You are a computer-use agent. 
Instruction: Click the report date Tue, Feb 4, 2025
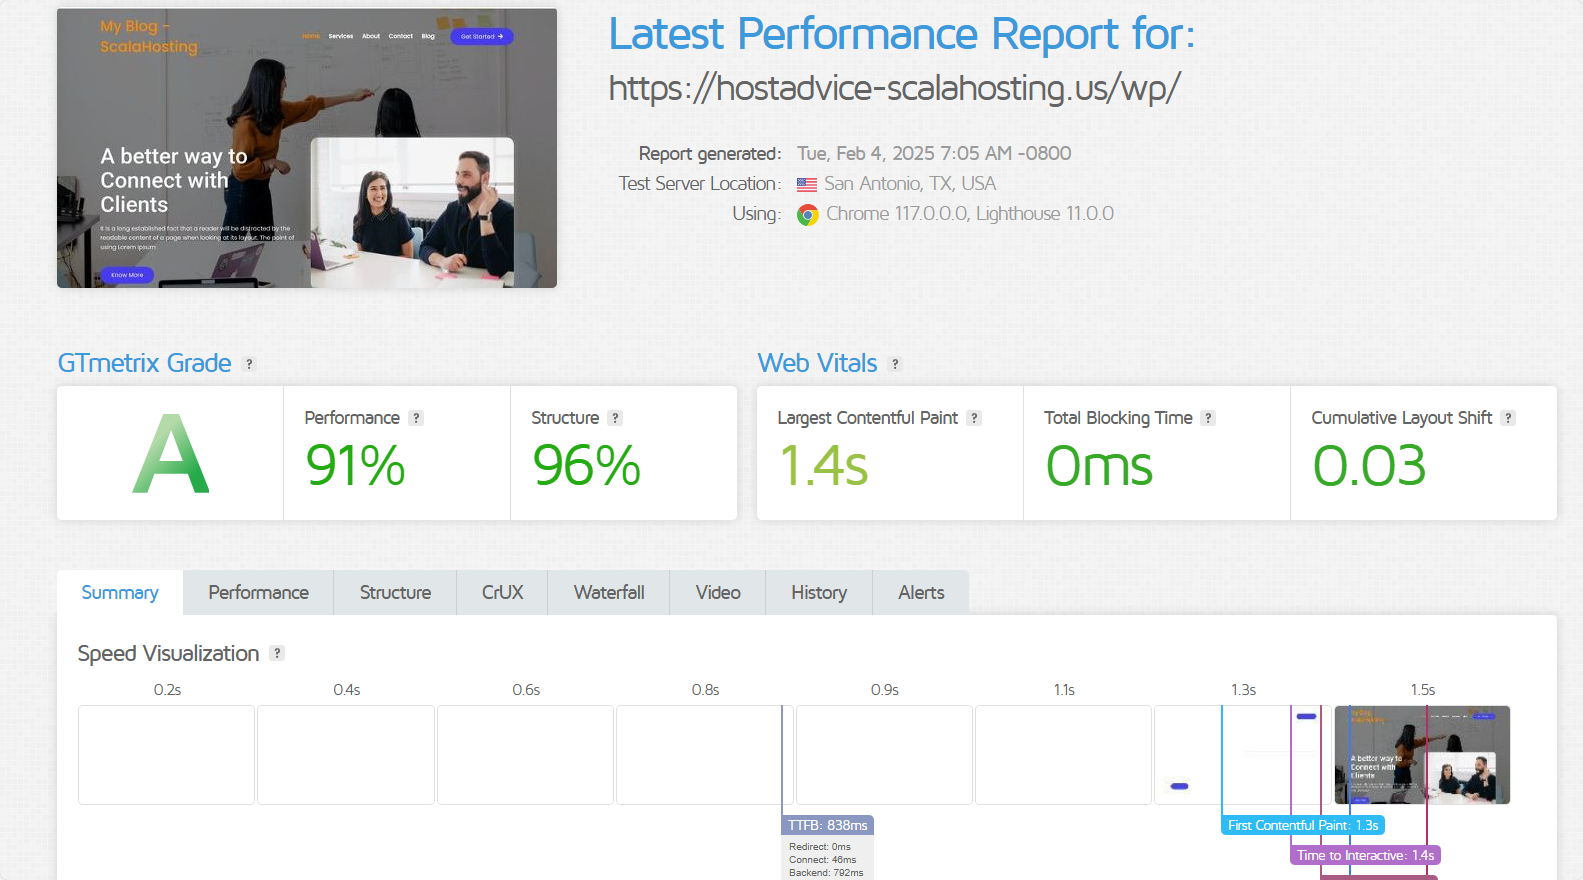pos(934,153)
